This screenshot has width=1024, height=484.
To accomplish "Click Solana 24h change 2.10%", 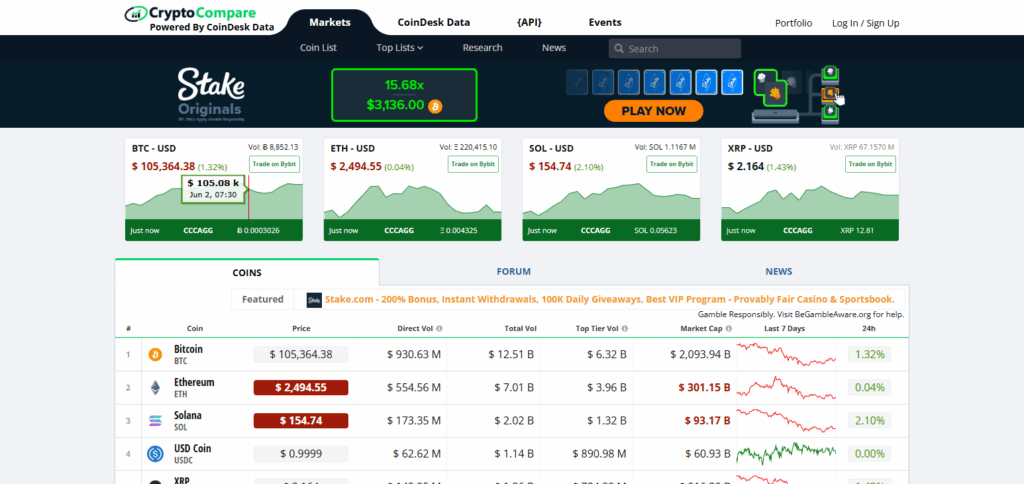I will click(x=870, y=421).
